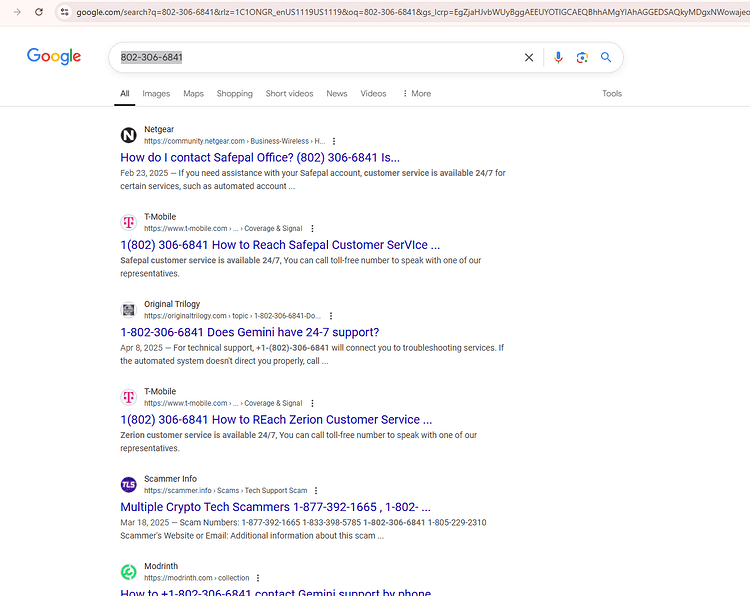Expand the More search filters menu
The image size is (750, 596).
coord(417,94)
